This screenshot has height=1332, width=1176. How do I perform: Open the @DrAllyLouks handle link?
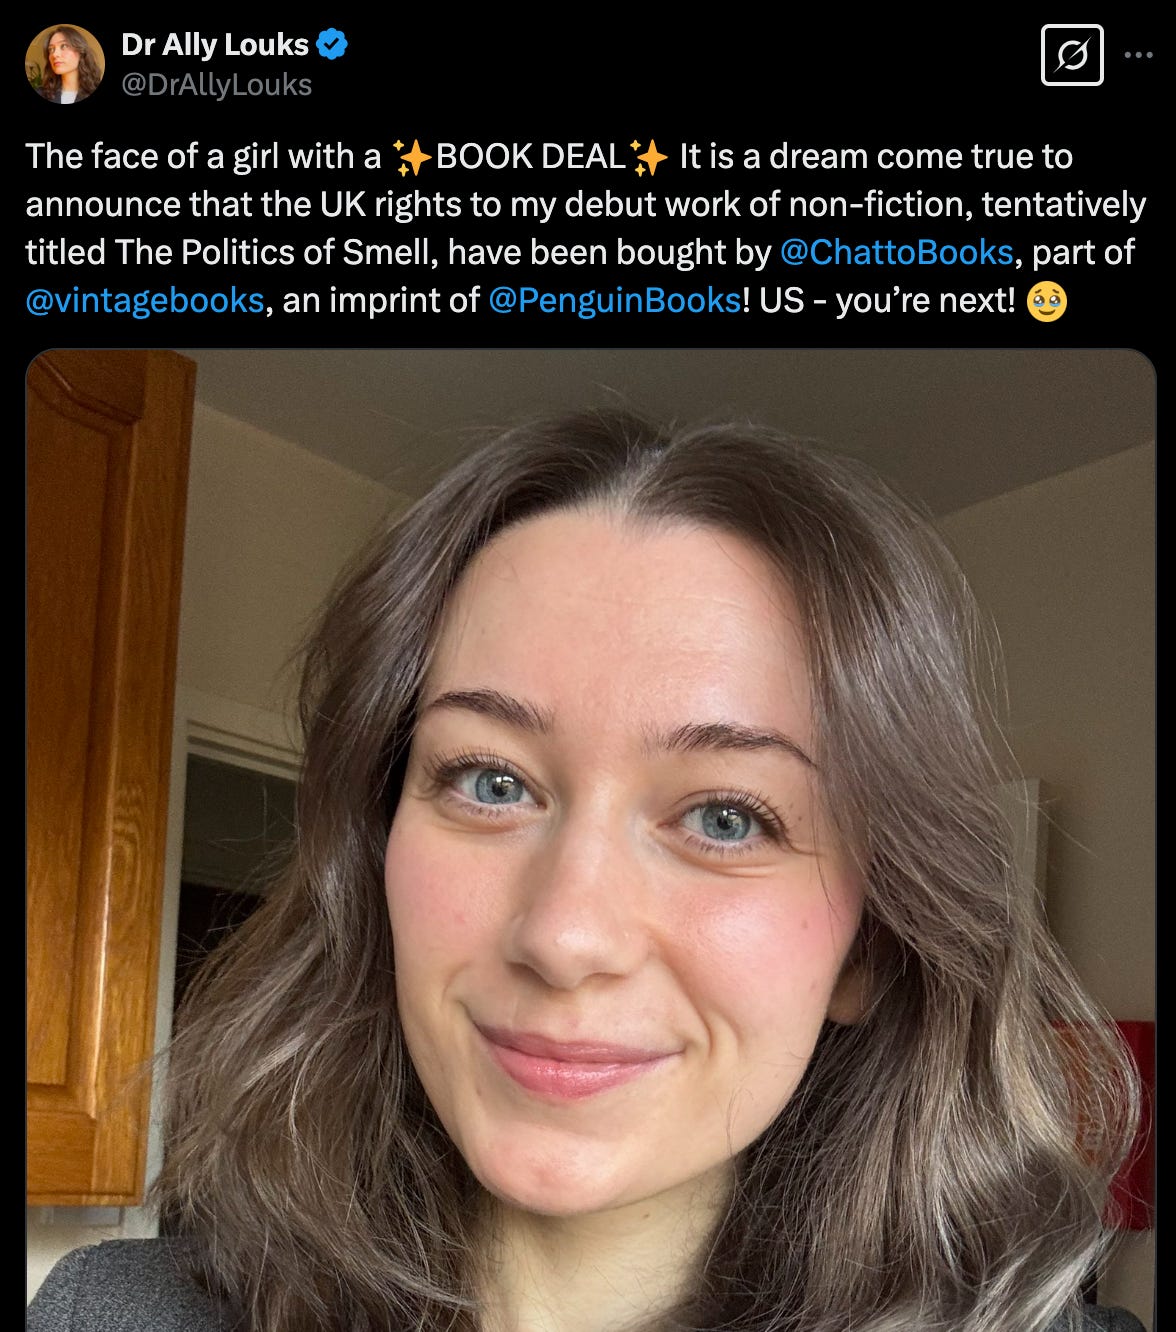click(217, 85)
